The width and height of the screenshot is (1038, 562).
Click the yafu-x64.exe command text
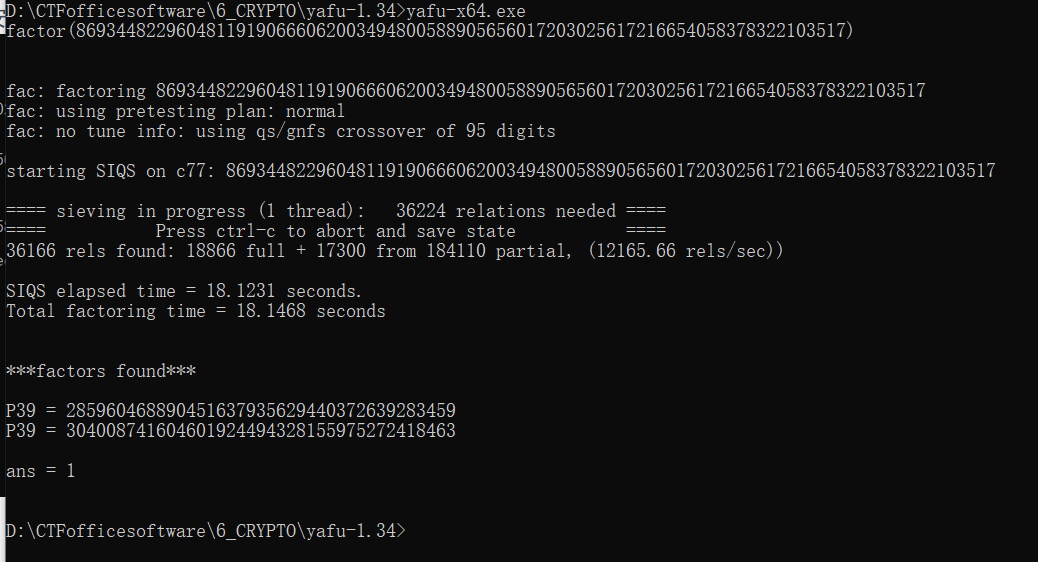466,10
